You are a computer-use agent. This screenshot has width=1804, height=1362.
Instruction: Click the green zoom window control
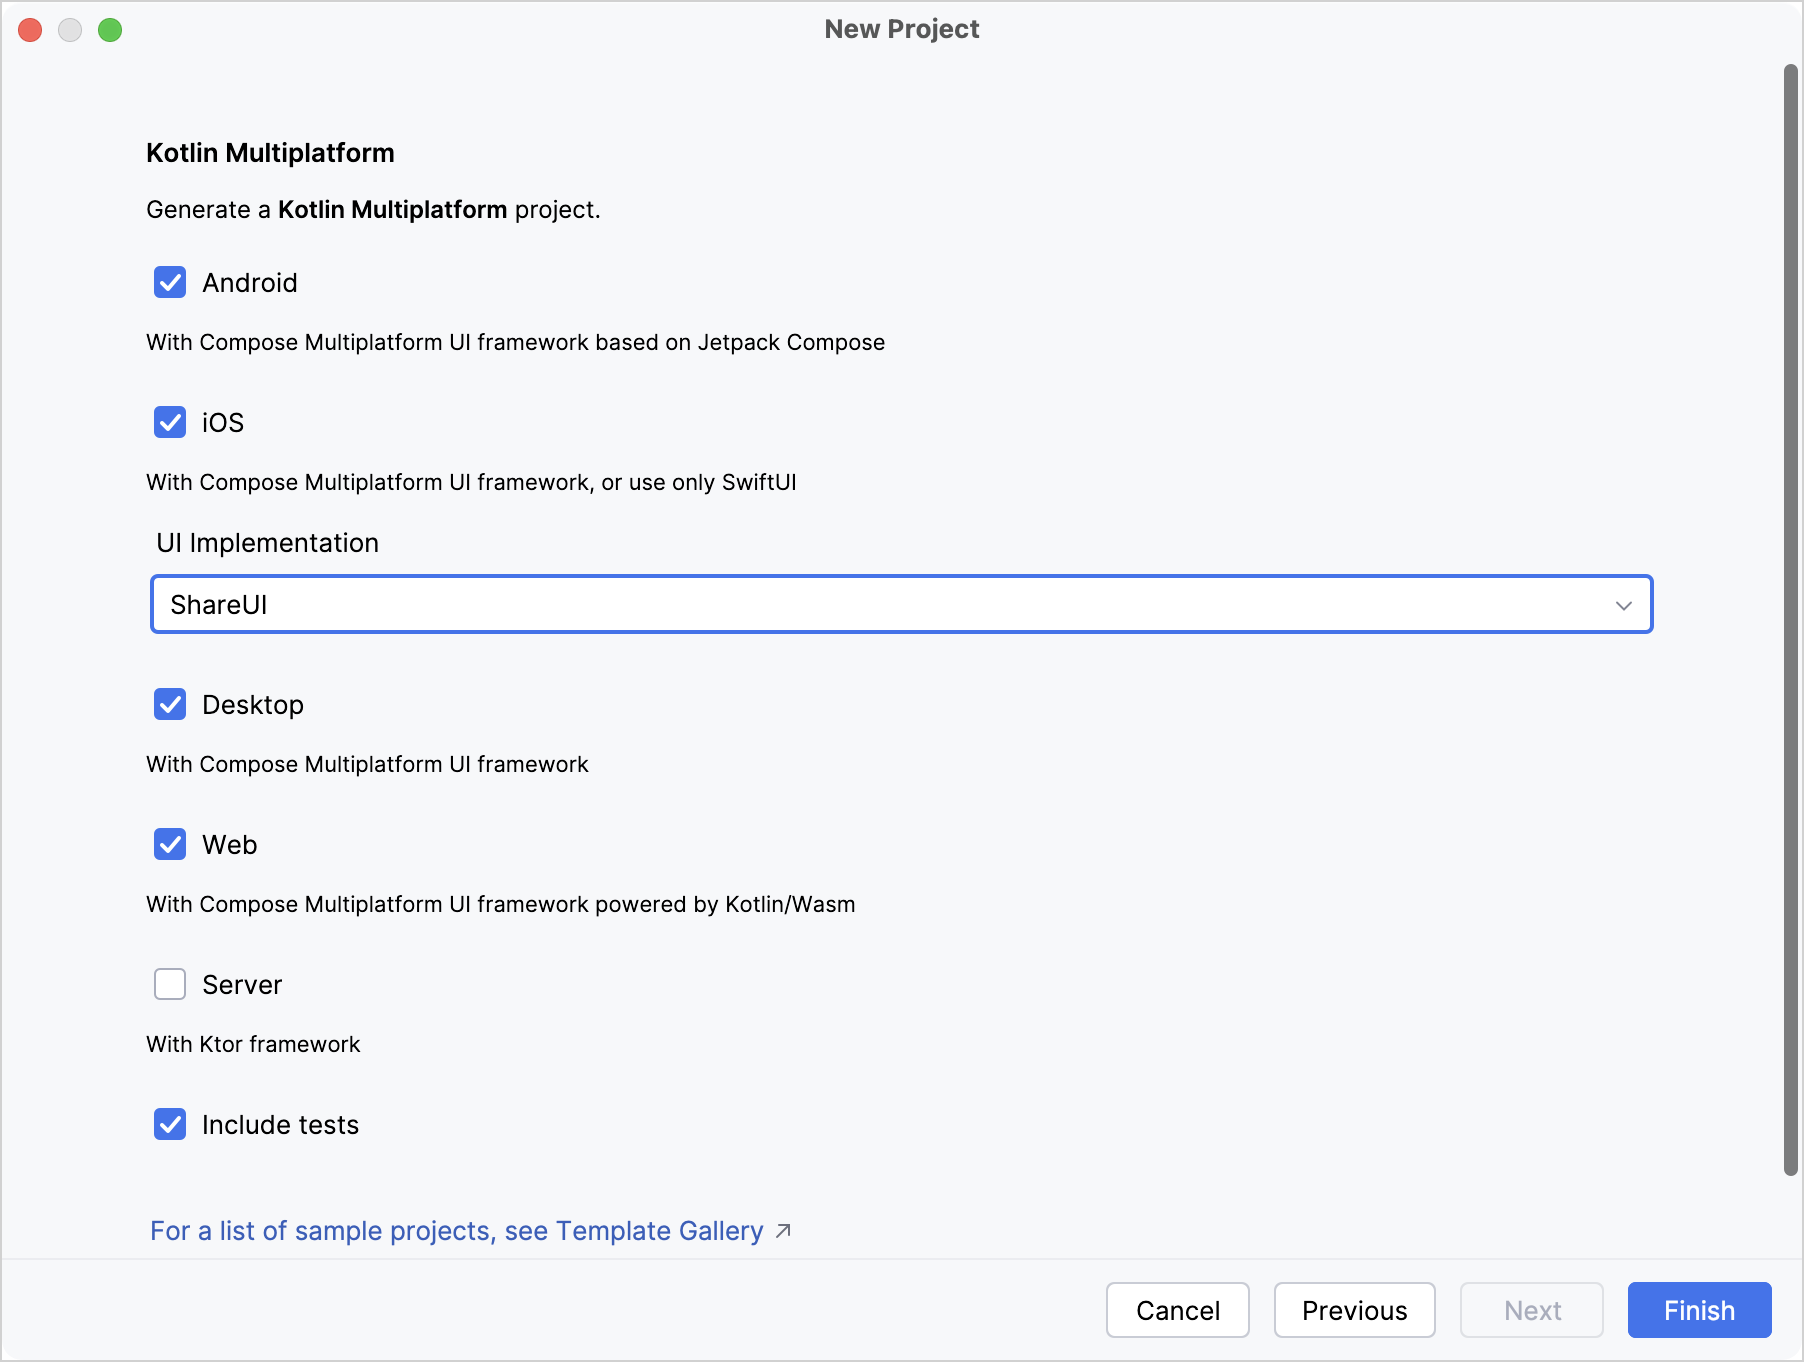111,30
